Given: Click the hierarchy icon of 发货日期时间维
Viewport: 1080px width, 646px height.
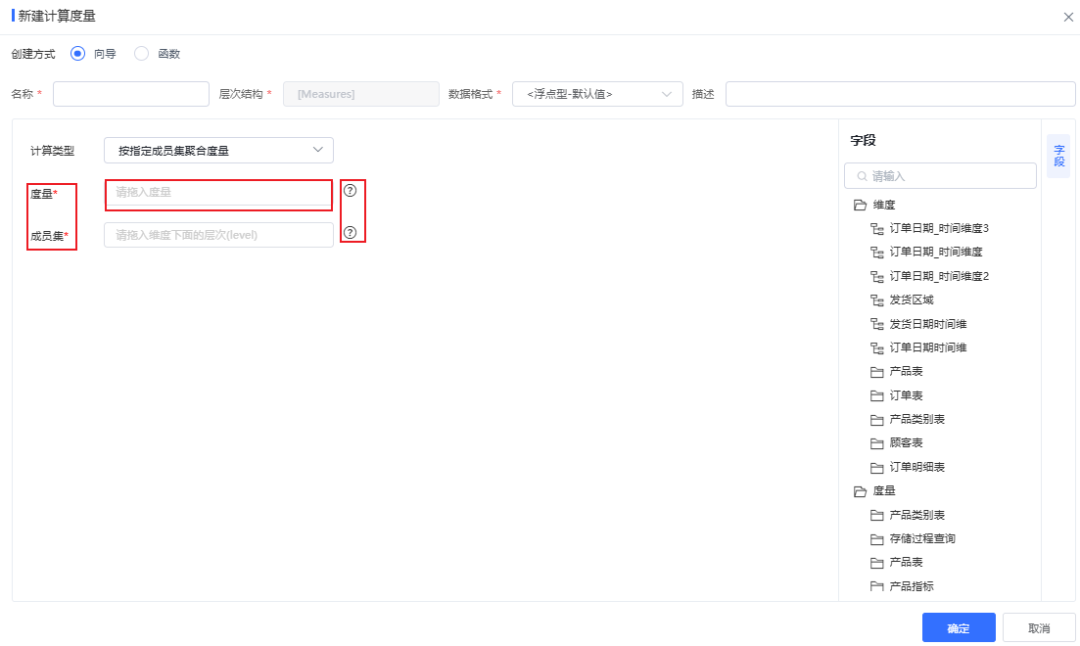Looking at the screenshot, I should (x=877, y=324).
